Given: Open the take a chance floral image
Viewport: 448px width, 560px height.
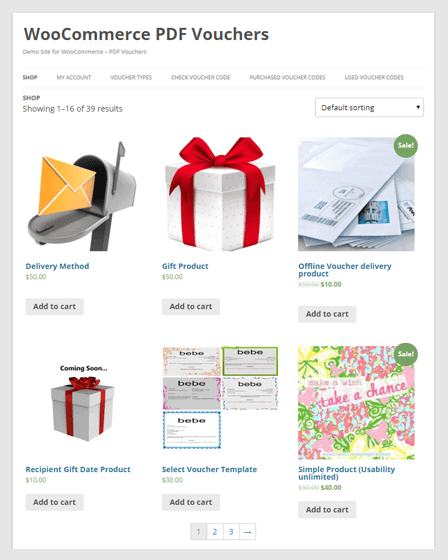Looking at the screenshot, I should pos(356,402).
